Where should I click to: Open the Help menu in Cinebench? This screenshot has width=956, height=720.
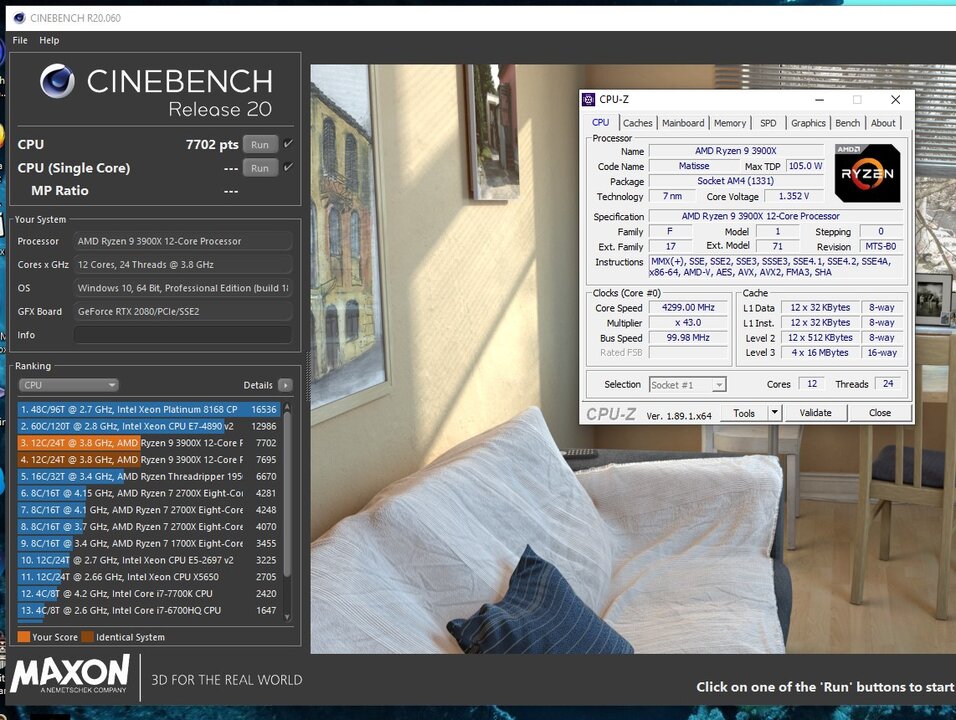(49, 40)
